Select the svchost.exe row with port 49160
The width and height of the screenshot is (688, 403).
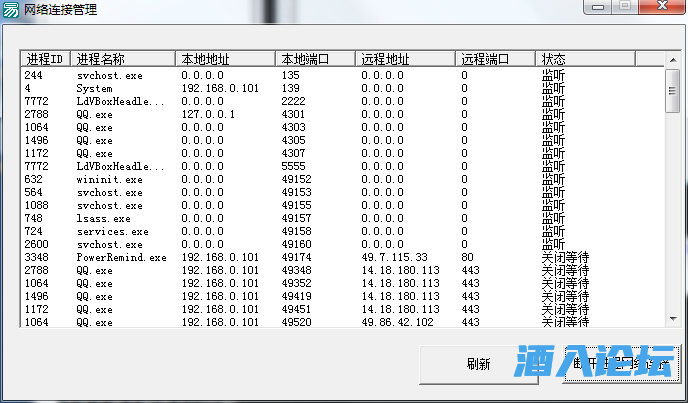pos(342,244)
